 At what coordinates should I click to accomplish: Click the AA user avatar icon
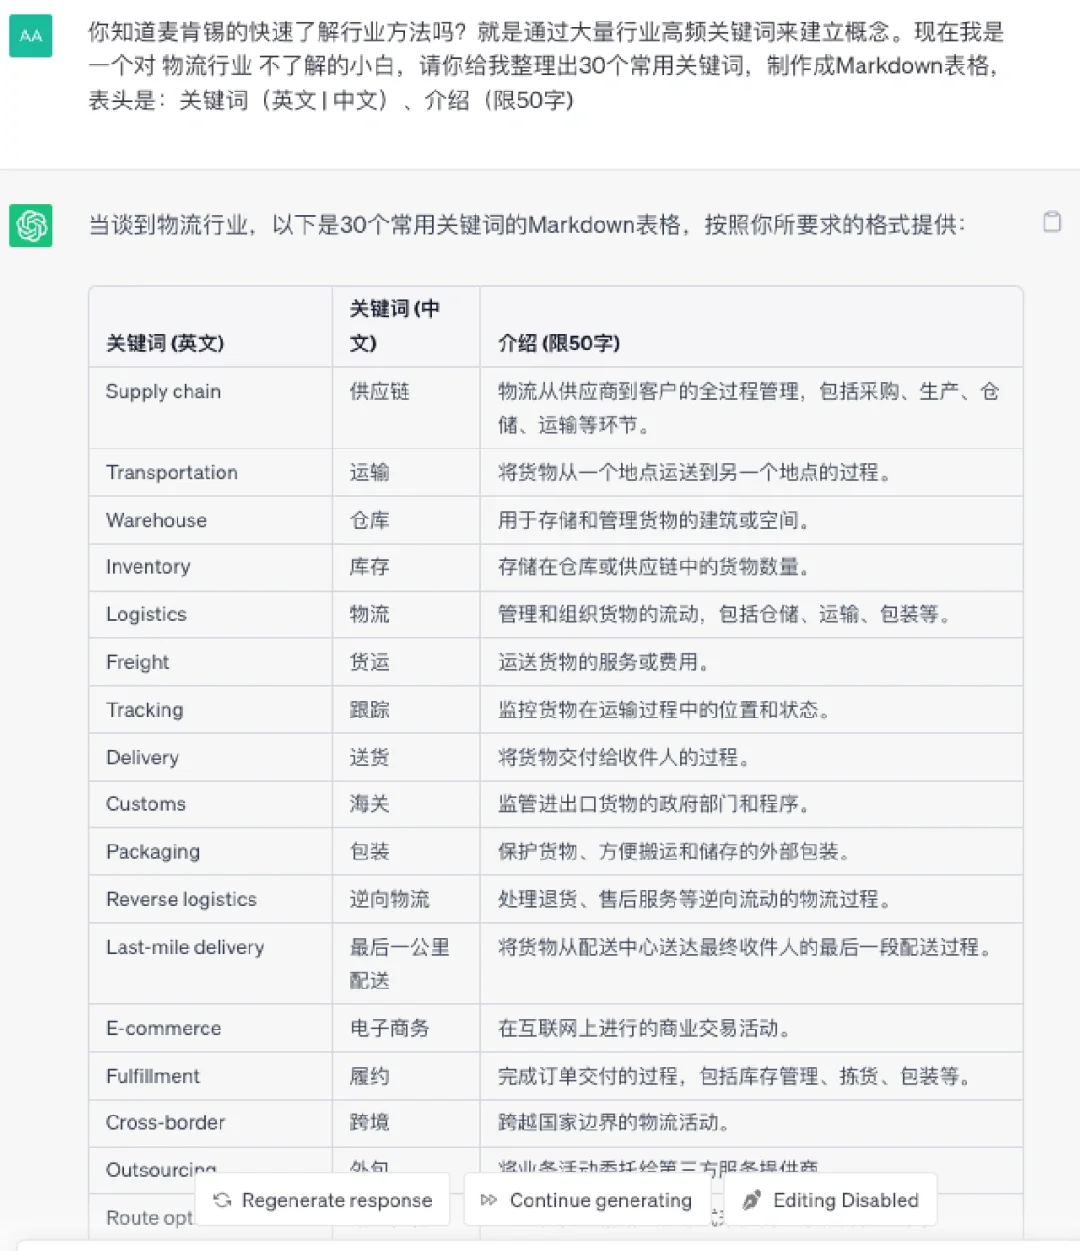(x=31, y=35)
